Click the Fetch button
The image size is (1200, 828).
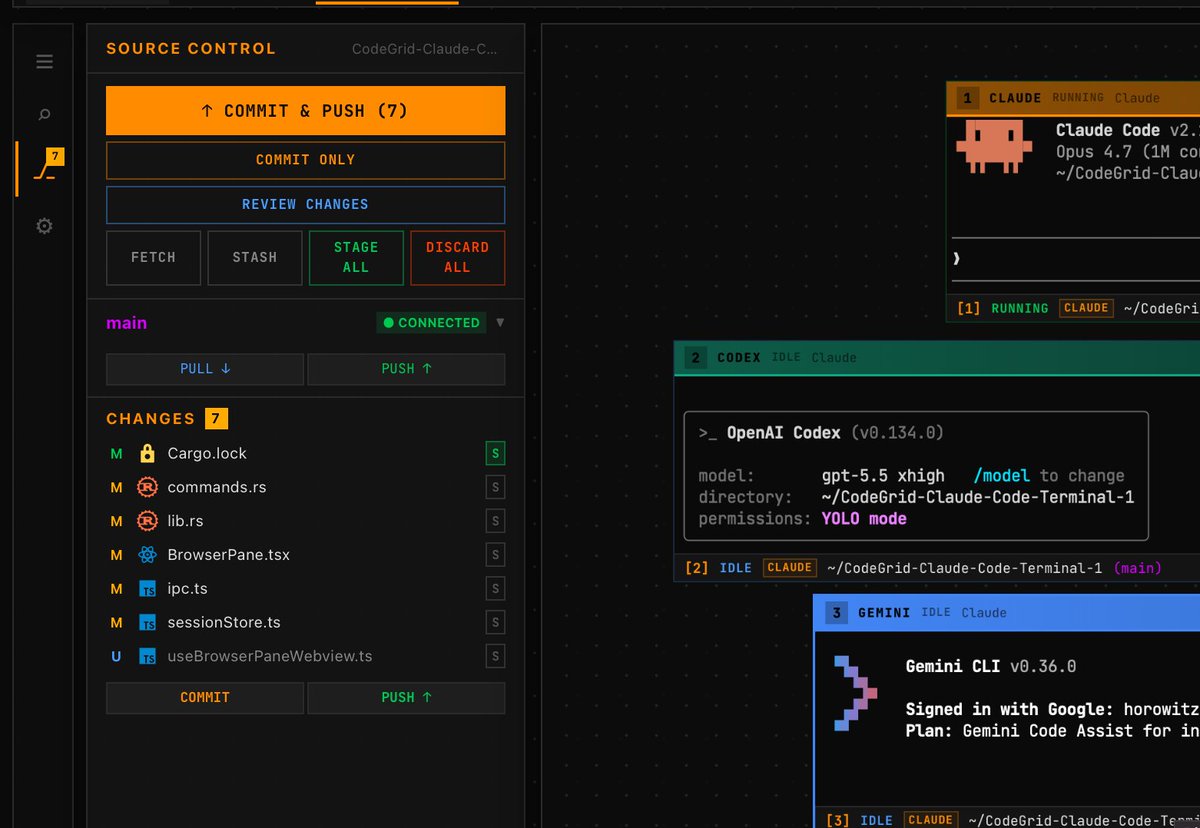coord(153,258)
